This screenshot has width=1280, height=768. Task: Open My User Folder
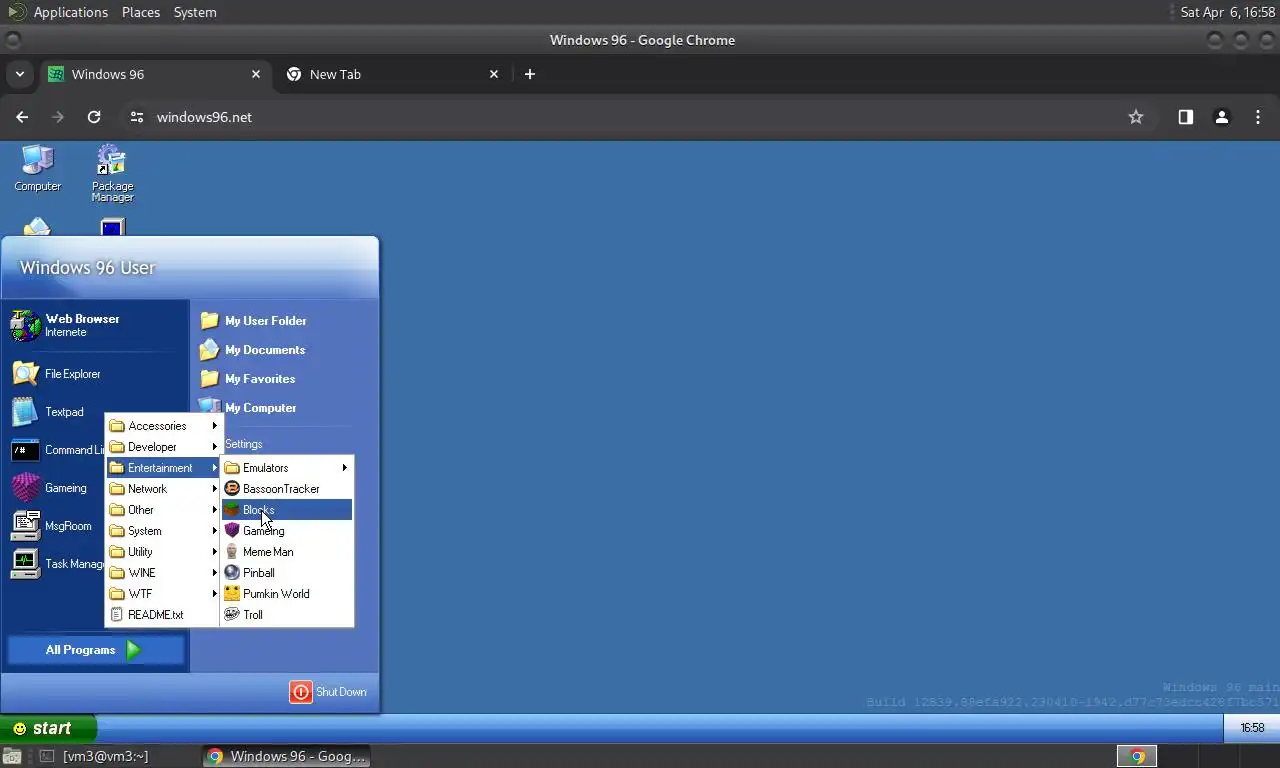coord(254,321)
